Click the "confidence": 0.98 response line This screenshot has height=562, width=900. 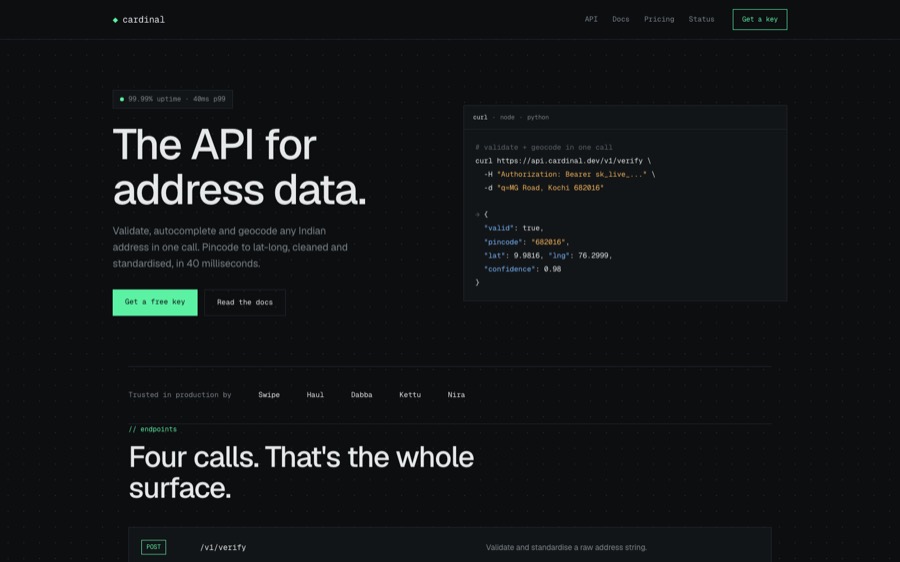point(522,269)
